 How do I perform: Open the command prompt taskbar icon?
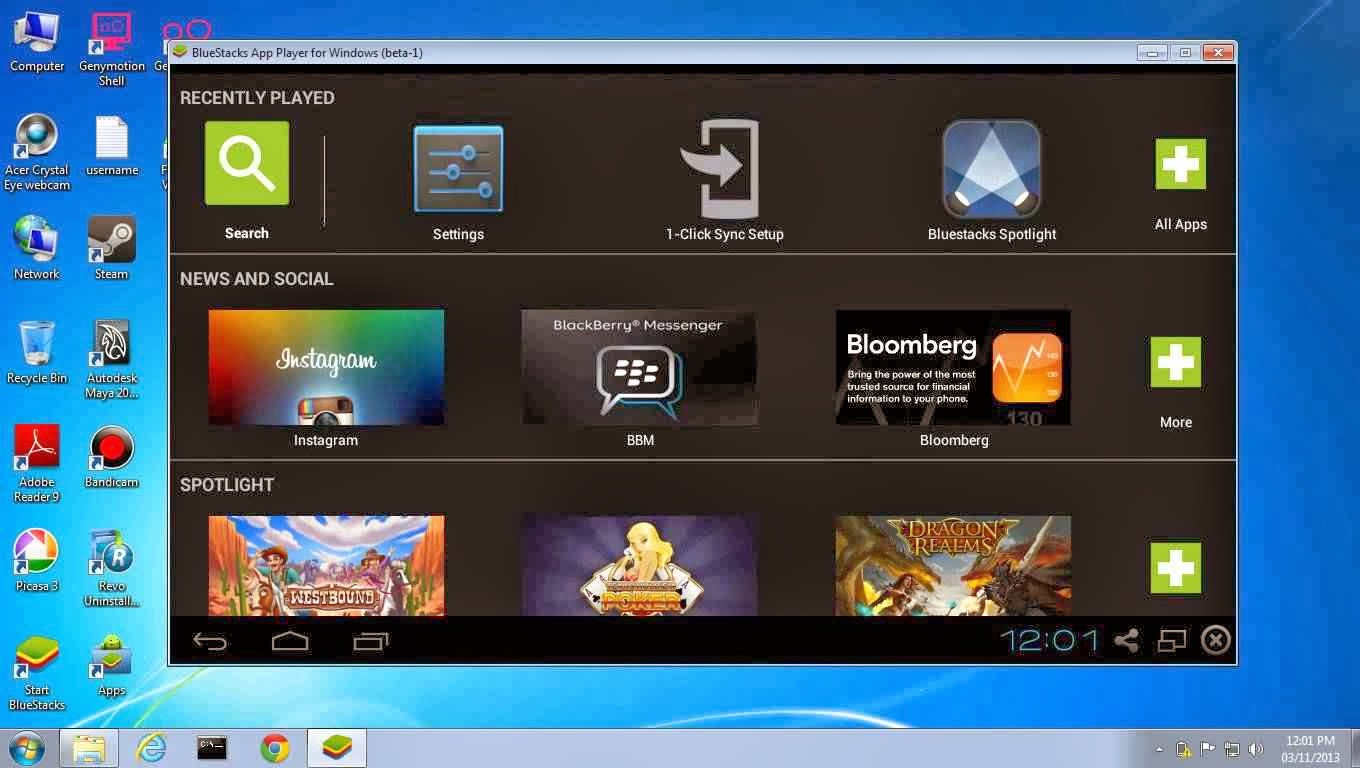[x=212, y=748]
